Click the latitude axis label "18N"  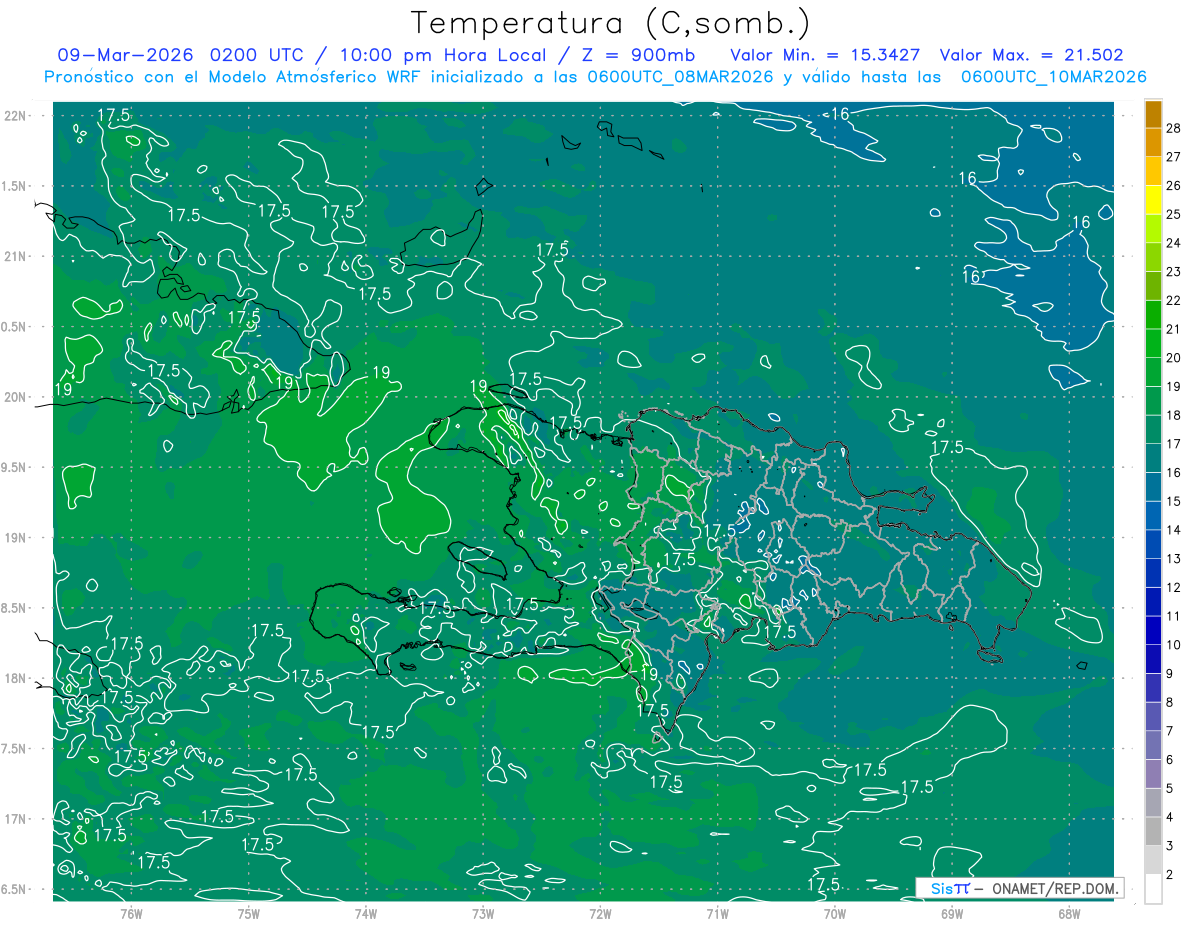pos(14,679)
